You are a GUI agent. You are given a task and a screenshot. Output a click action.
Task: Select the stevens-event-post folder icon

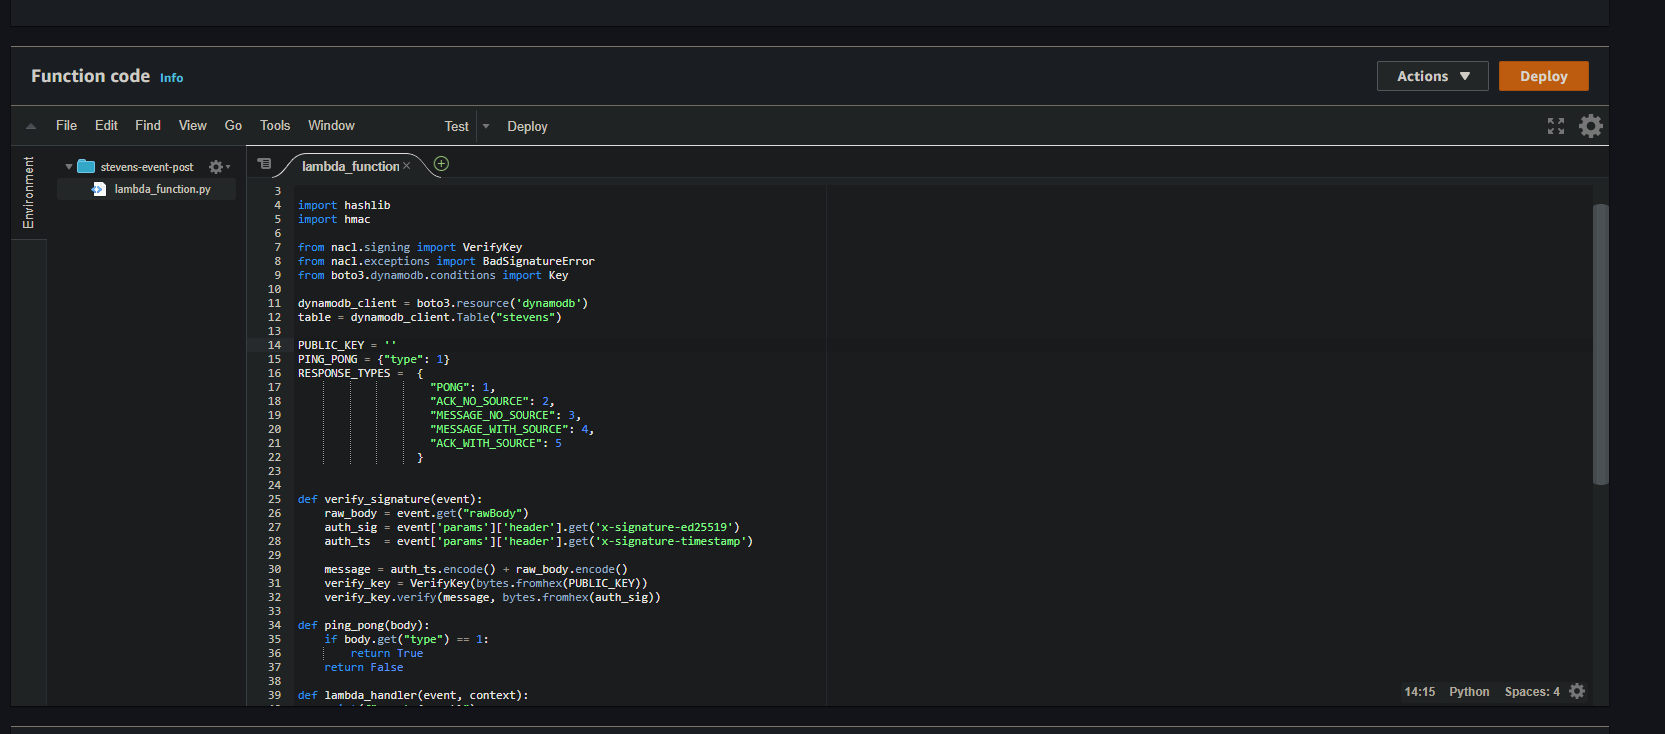pos(86,167)
